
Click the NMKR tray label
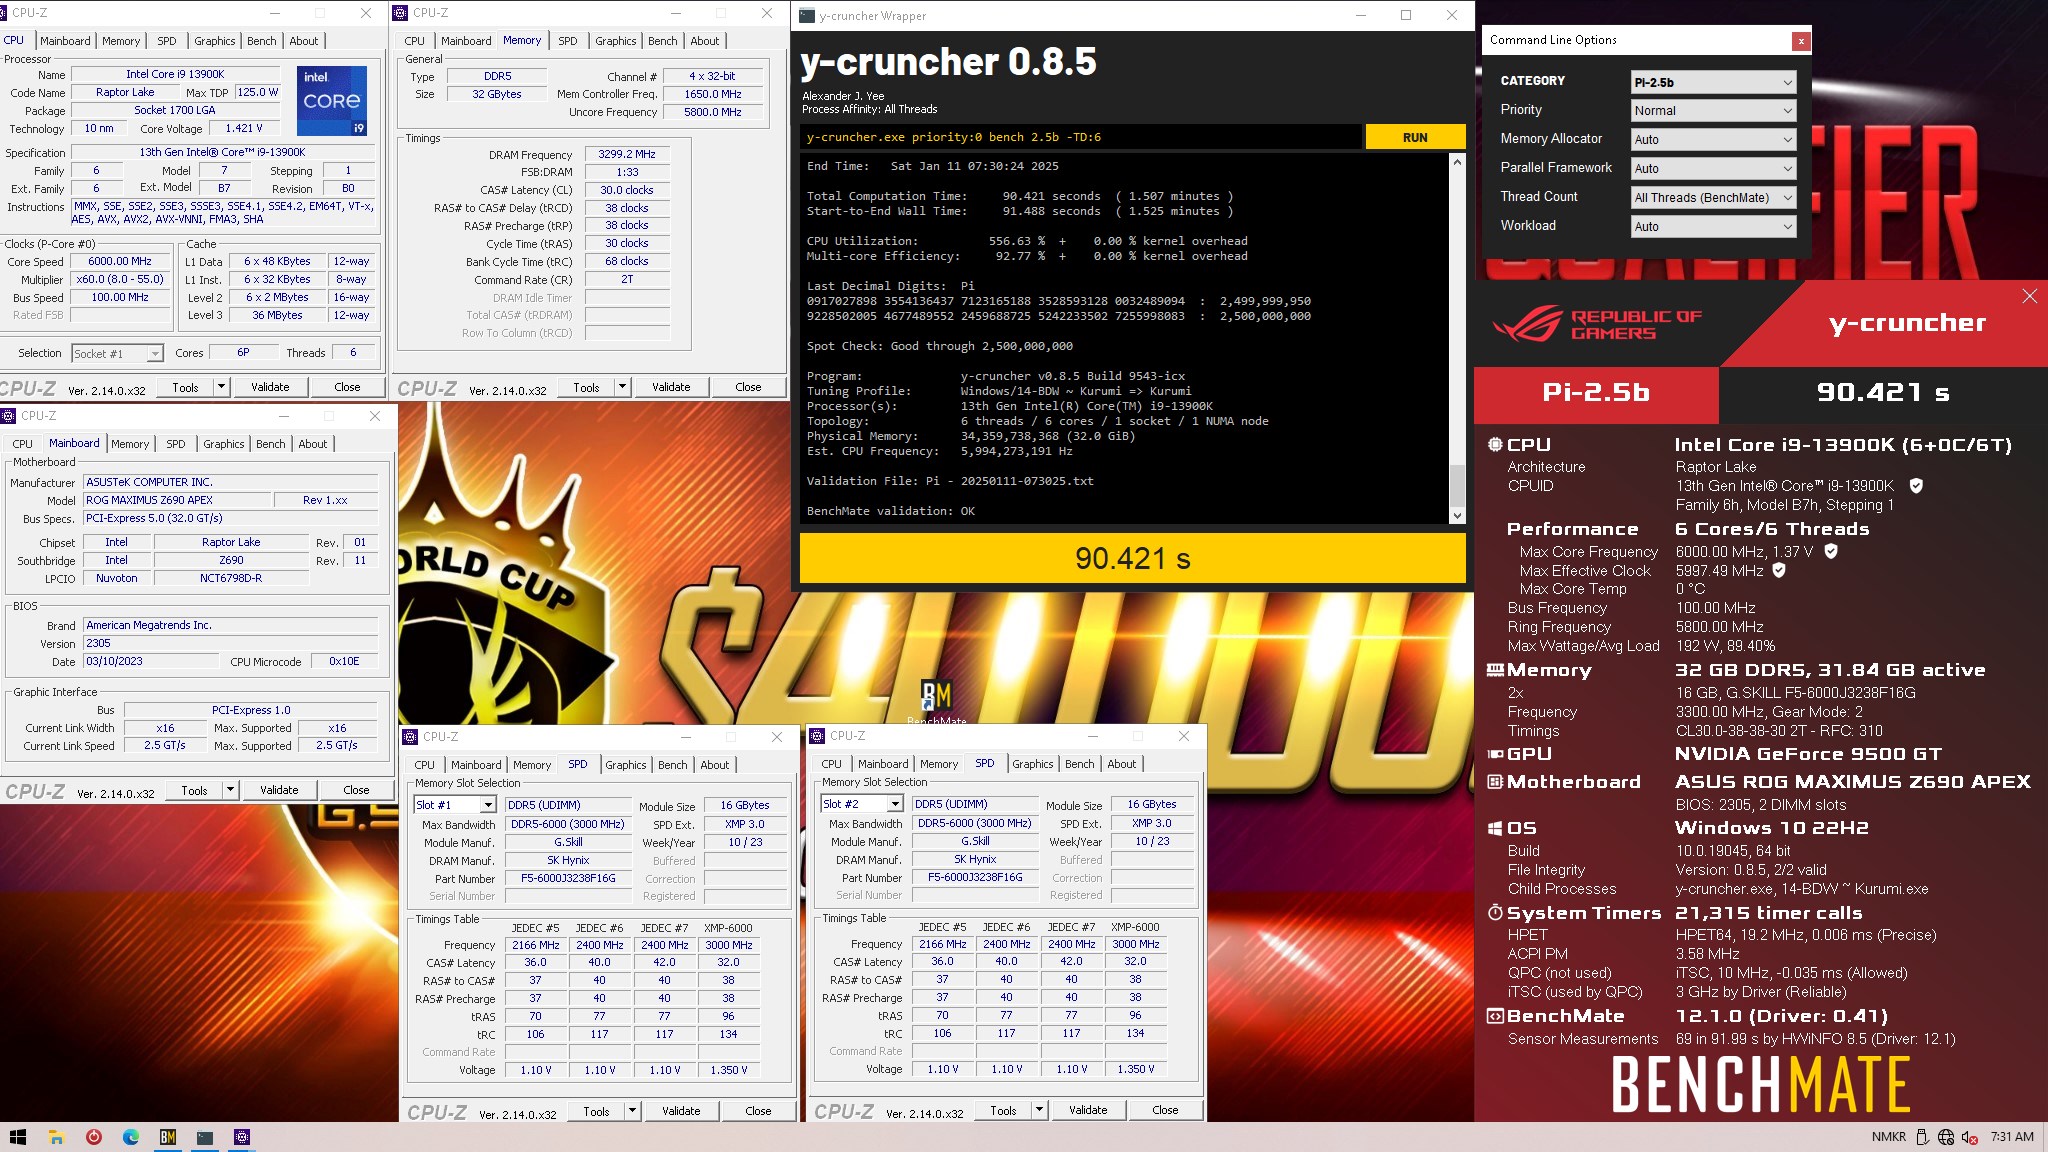(x=1888, y=1137)
